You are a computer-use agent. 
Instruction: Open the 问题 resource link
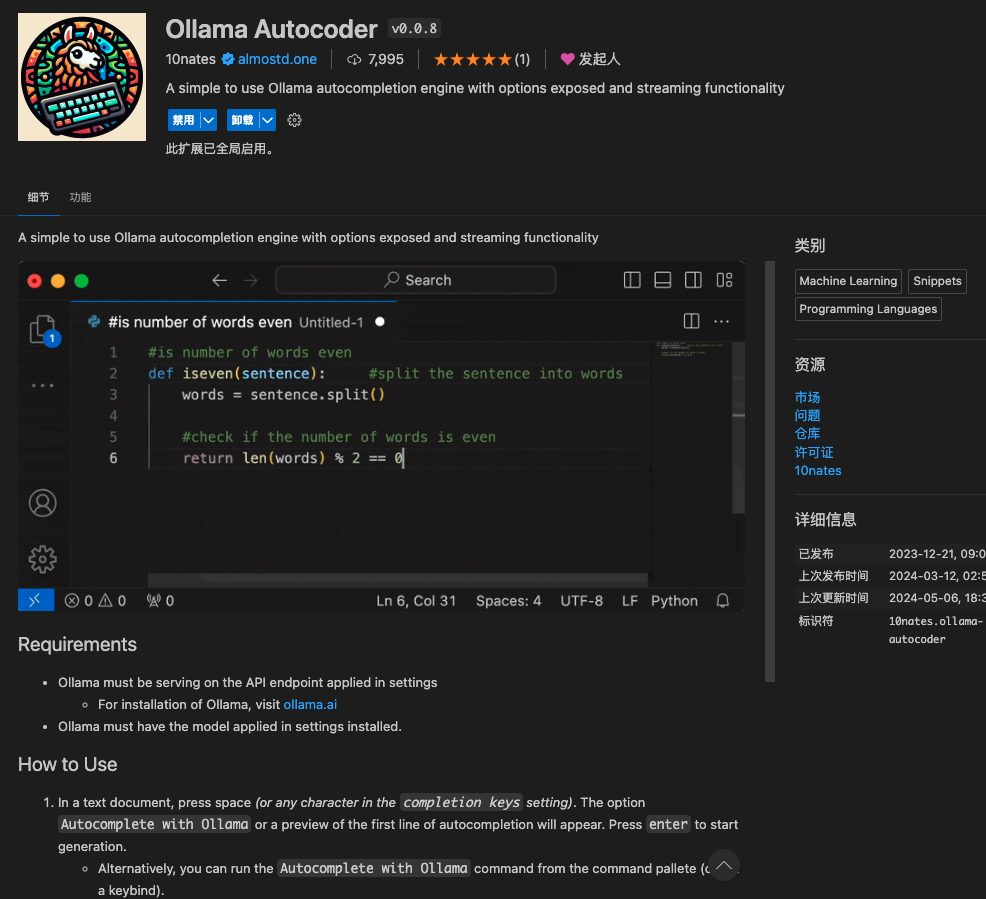point(807,416)
